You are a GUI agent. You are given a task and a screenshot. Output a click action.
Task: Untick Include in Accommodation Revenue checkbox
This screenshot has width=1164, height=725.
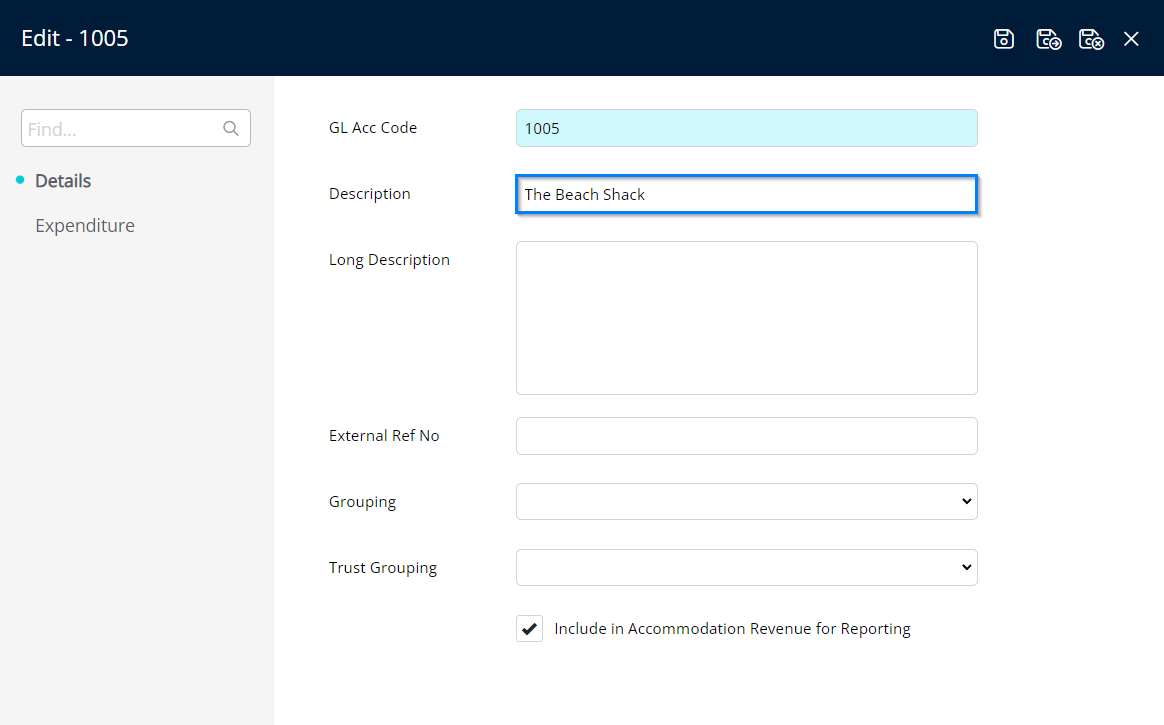(529, 629)
